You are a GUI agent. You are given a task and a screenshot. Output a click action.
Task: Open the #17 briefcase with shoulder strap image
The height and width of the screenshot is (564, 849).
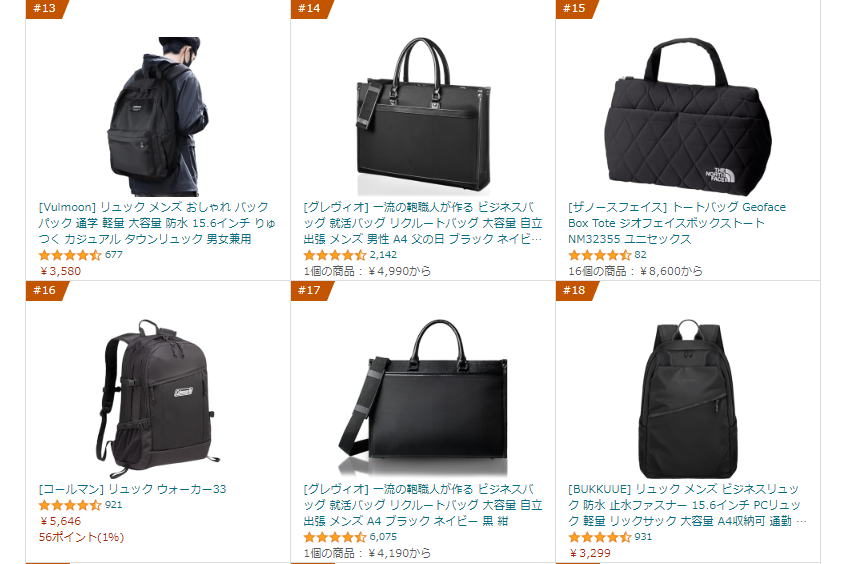click(x=423, y=398)
